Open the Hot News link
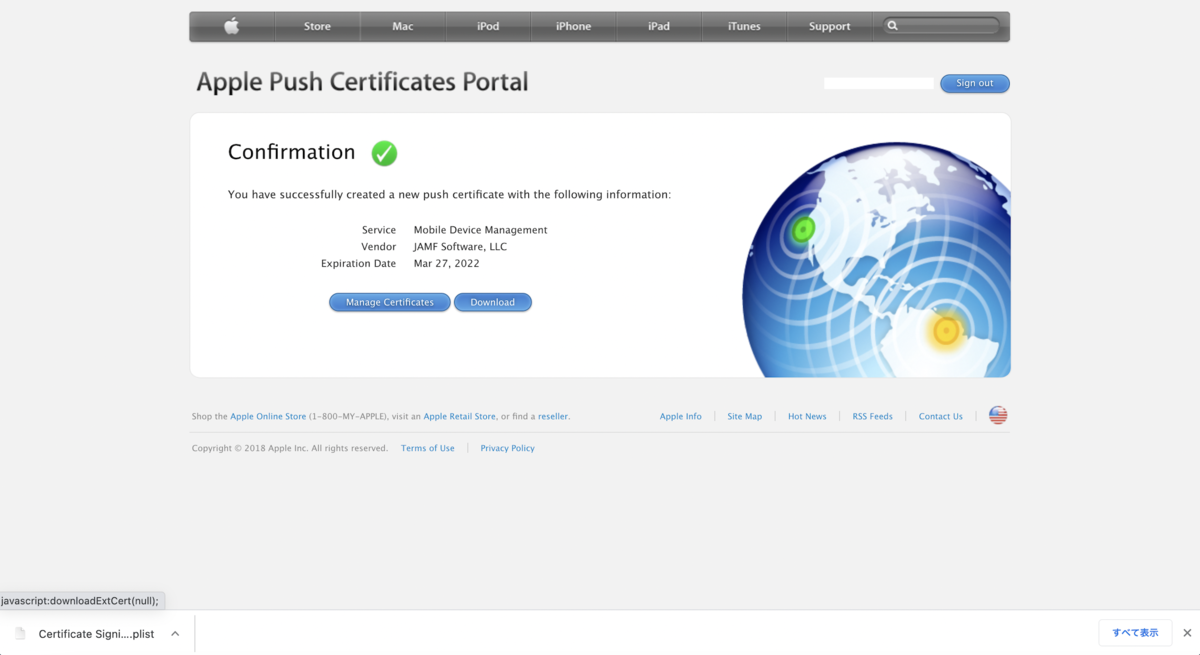Image resolution: width=1200 pixels, height=655 pixels. (x=807, y=416)
